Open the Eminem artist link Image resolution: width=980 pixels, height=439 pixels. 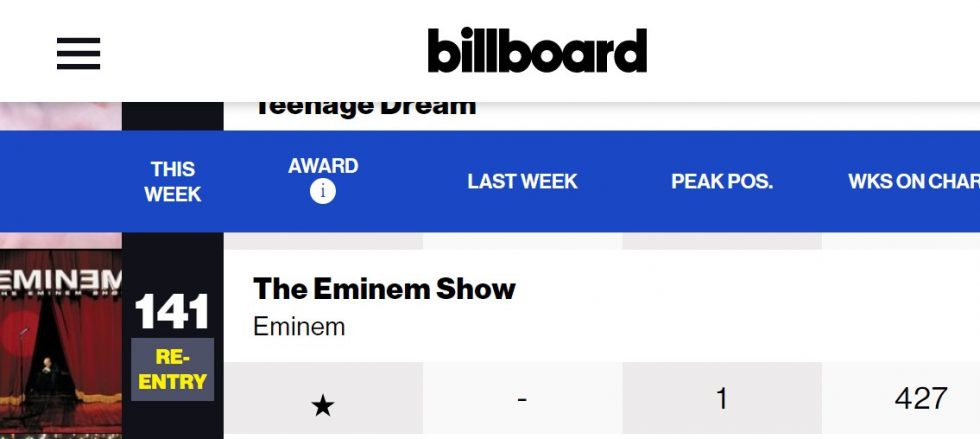tap(299, 326)
